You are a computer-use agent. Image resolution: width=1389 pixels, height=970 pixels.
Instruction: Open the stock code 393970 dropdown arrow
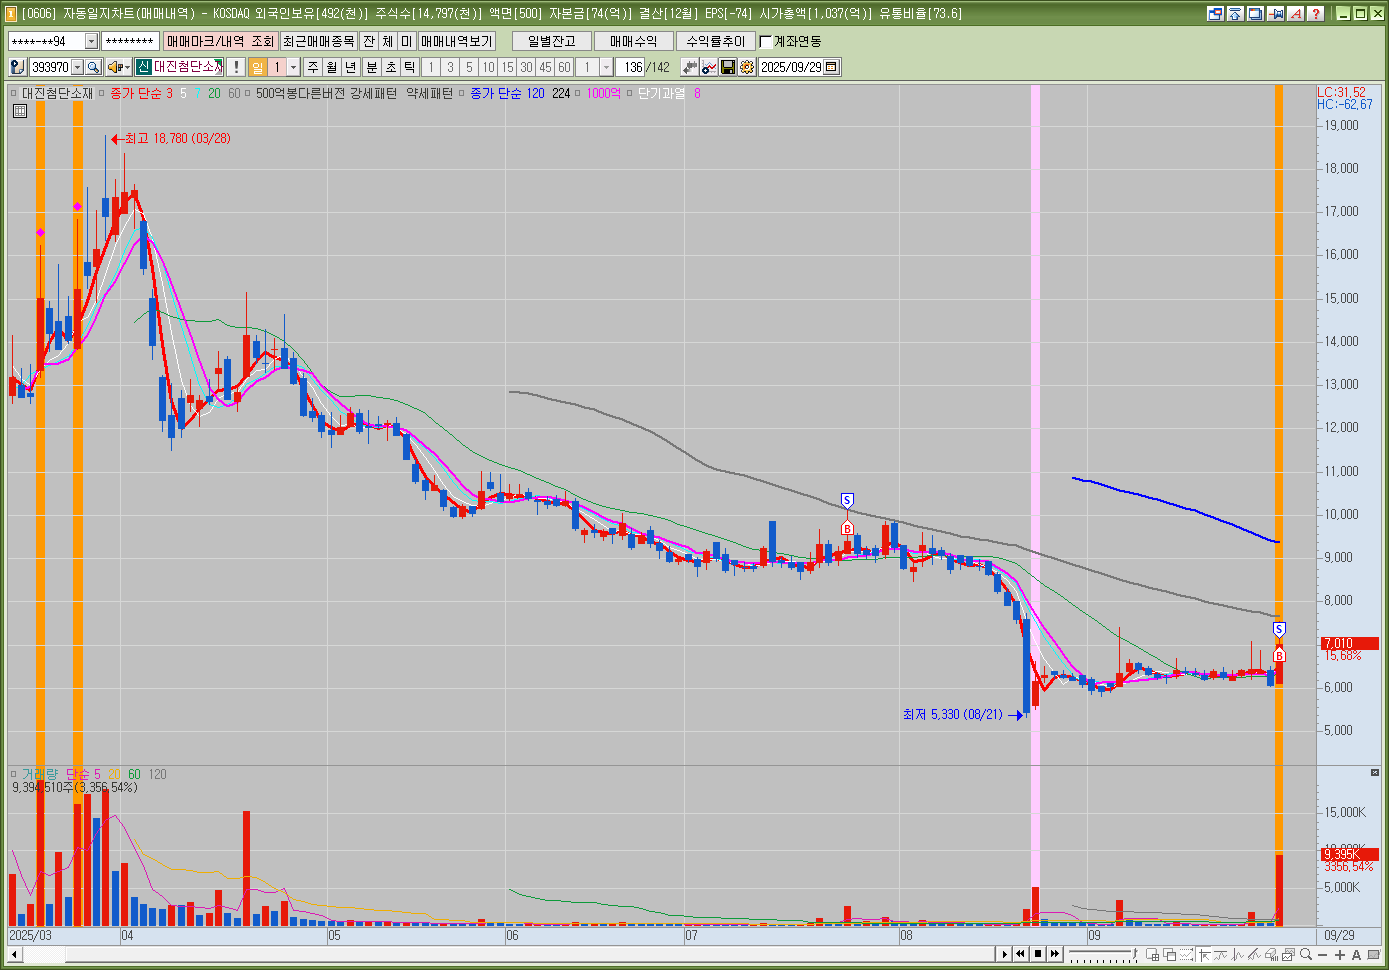77,67
